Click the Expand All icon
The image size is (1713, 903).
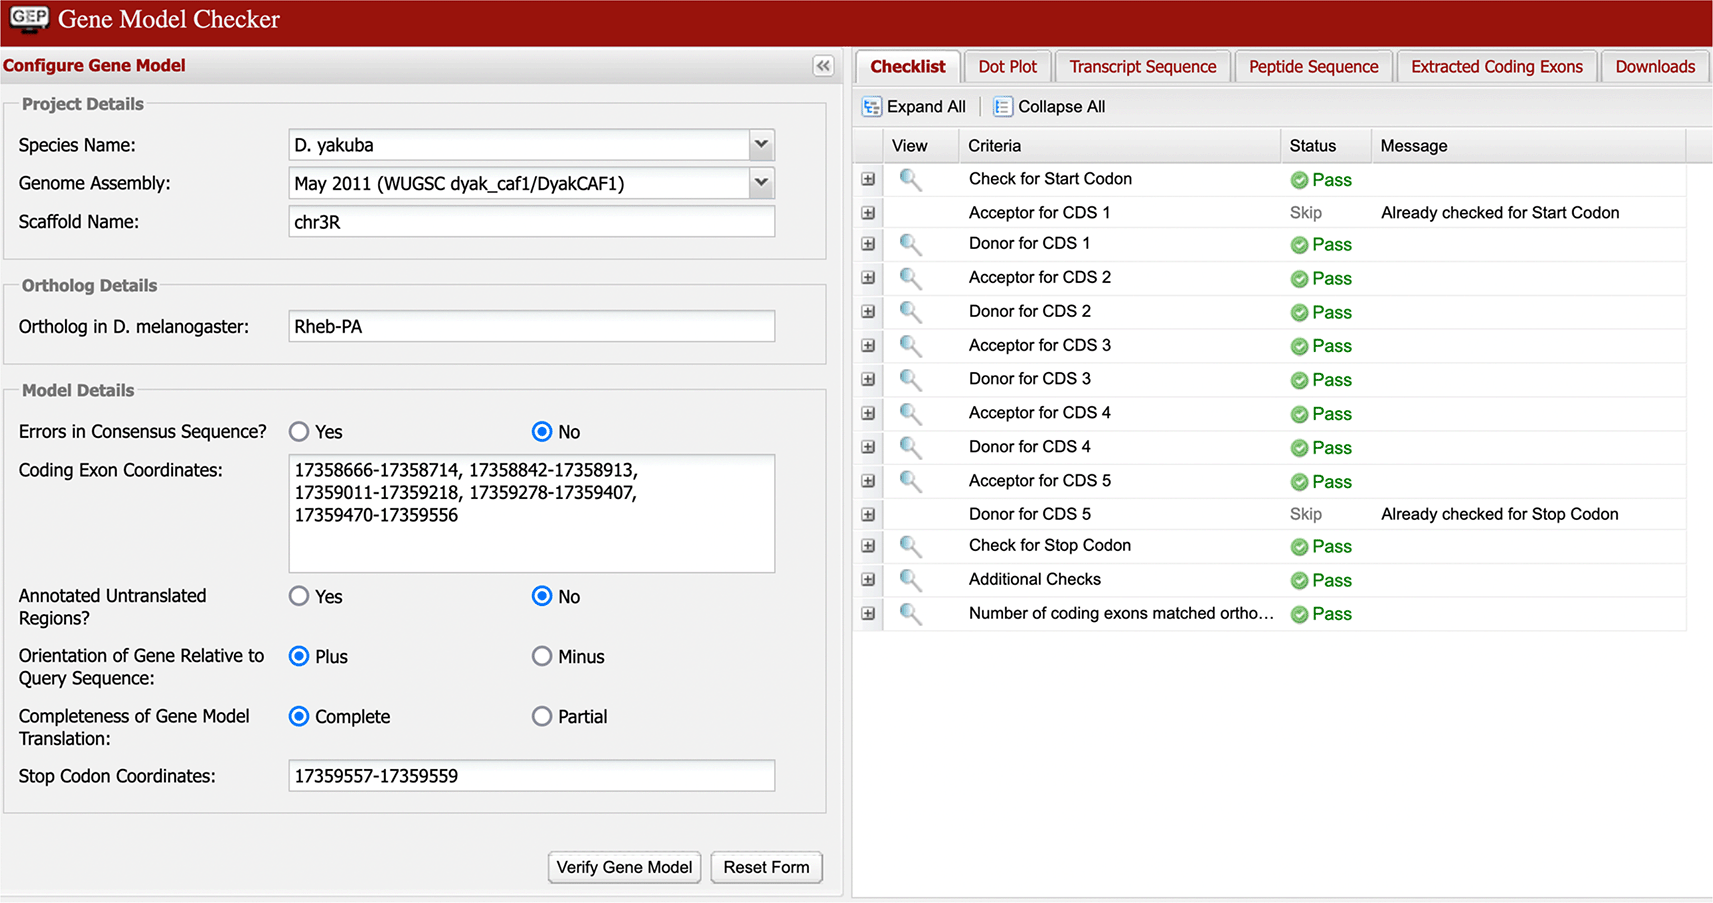tap(872, 107)
